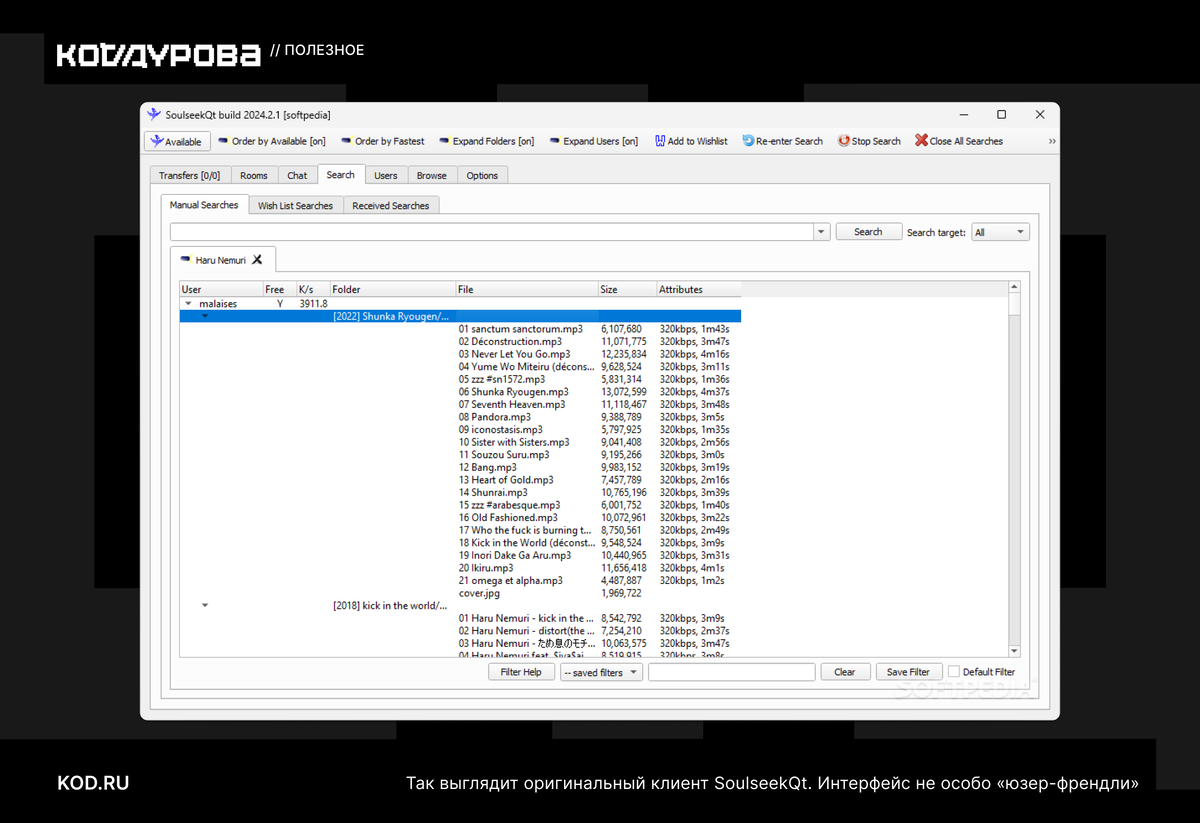Switch to the Rooms tab

(x=254, y=175)
